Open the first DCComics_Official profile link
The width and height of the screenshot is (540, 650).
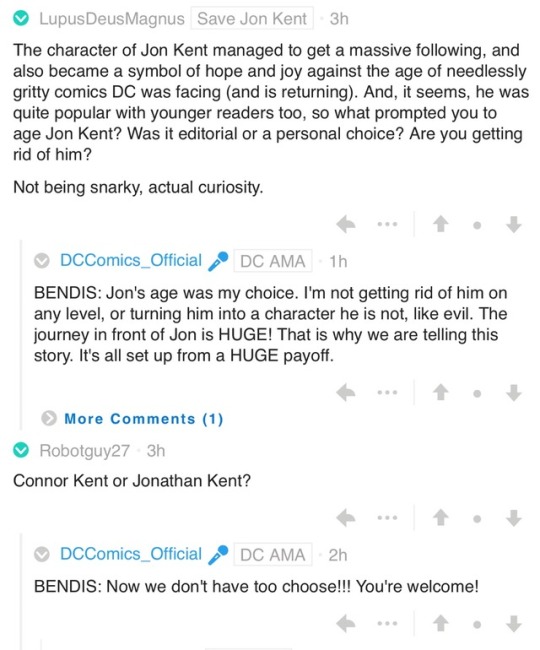coord(131,260)
